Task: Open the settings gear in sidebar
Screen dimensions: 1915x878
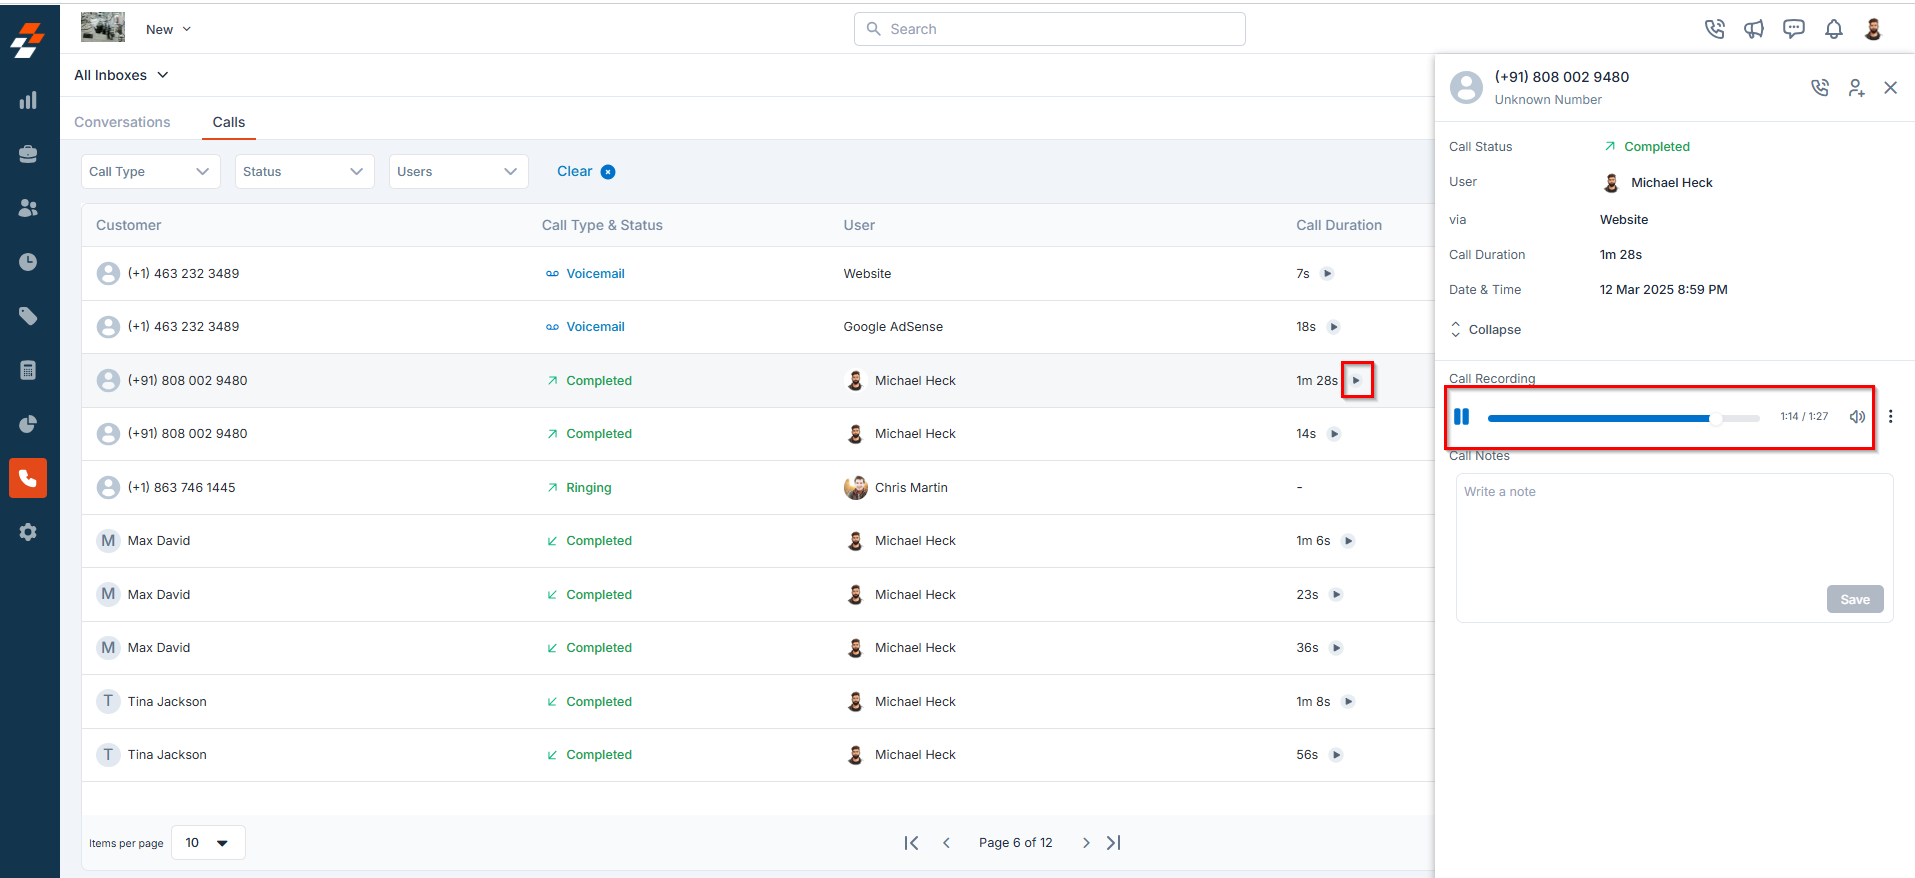Action: [x=28, y=532]
